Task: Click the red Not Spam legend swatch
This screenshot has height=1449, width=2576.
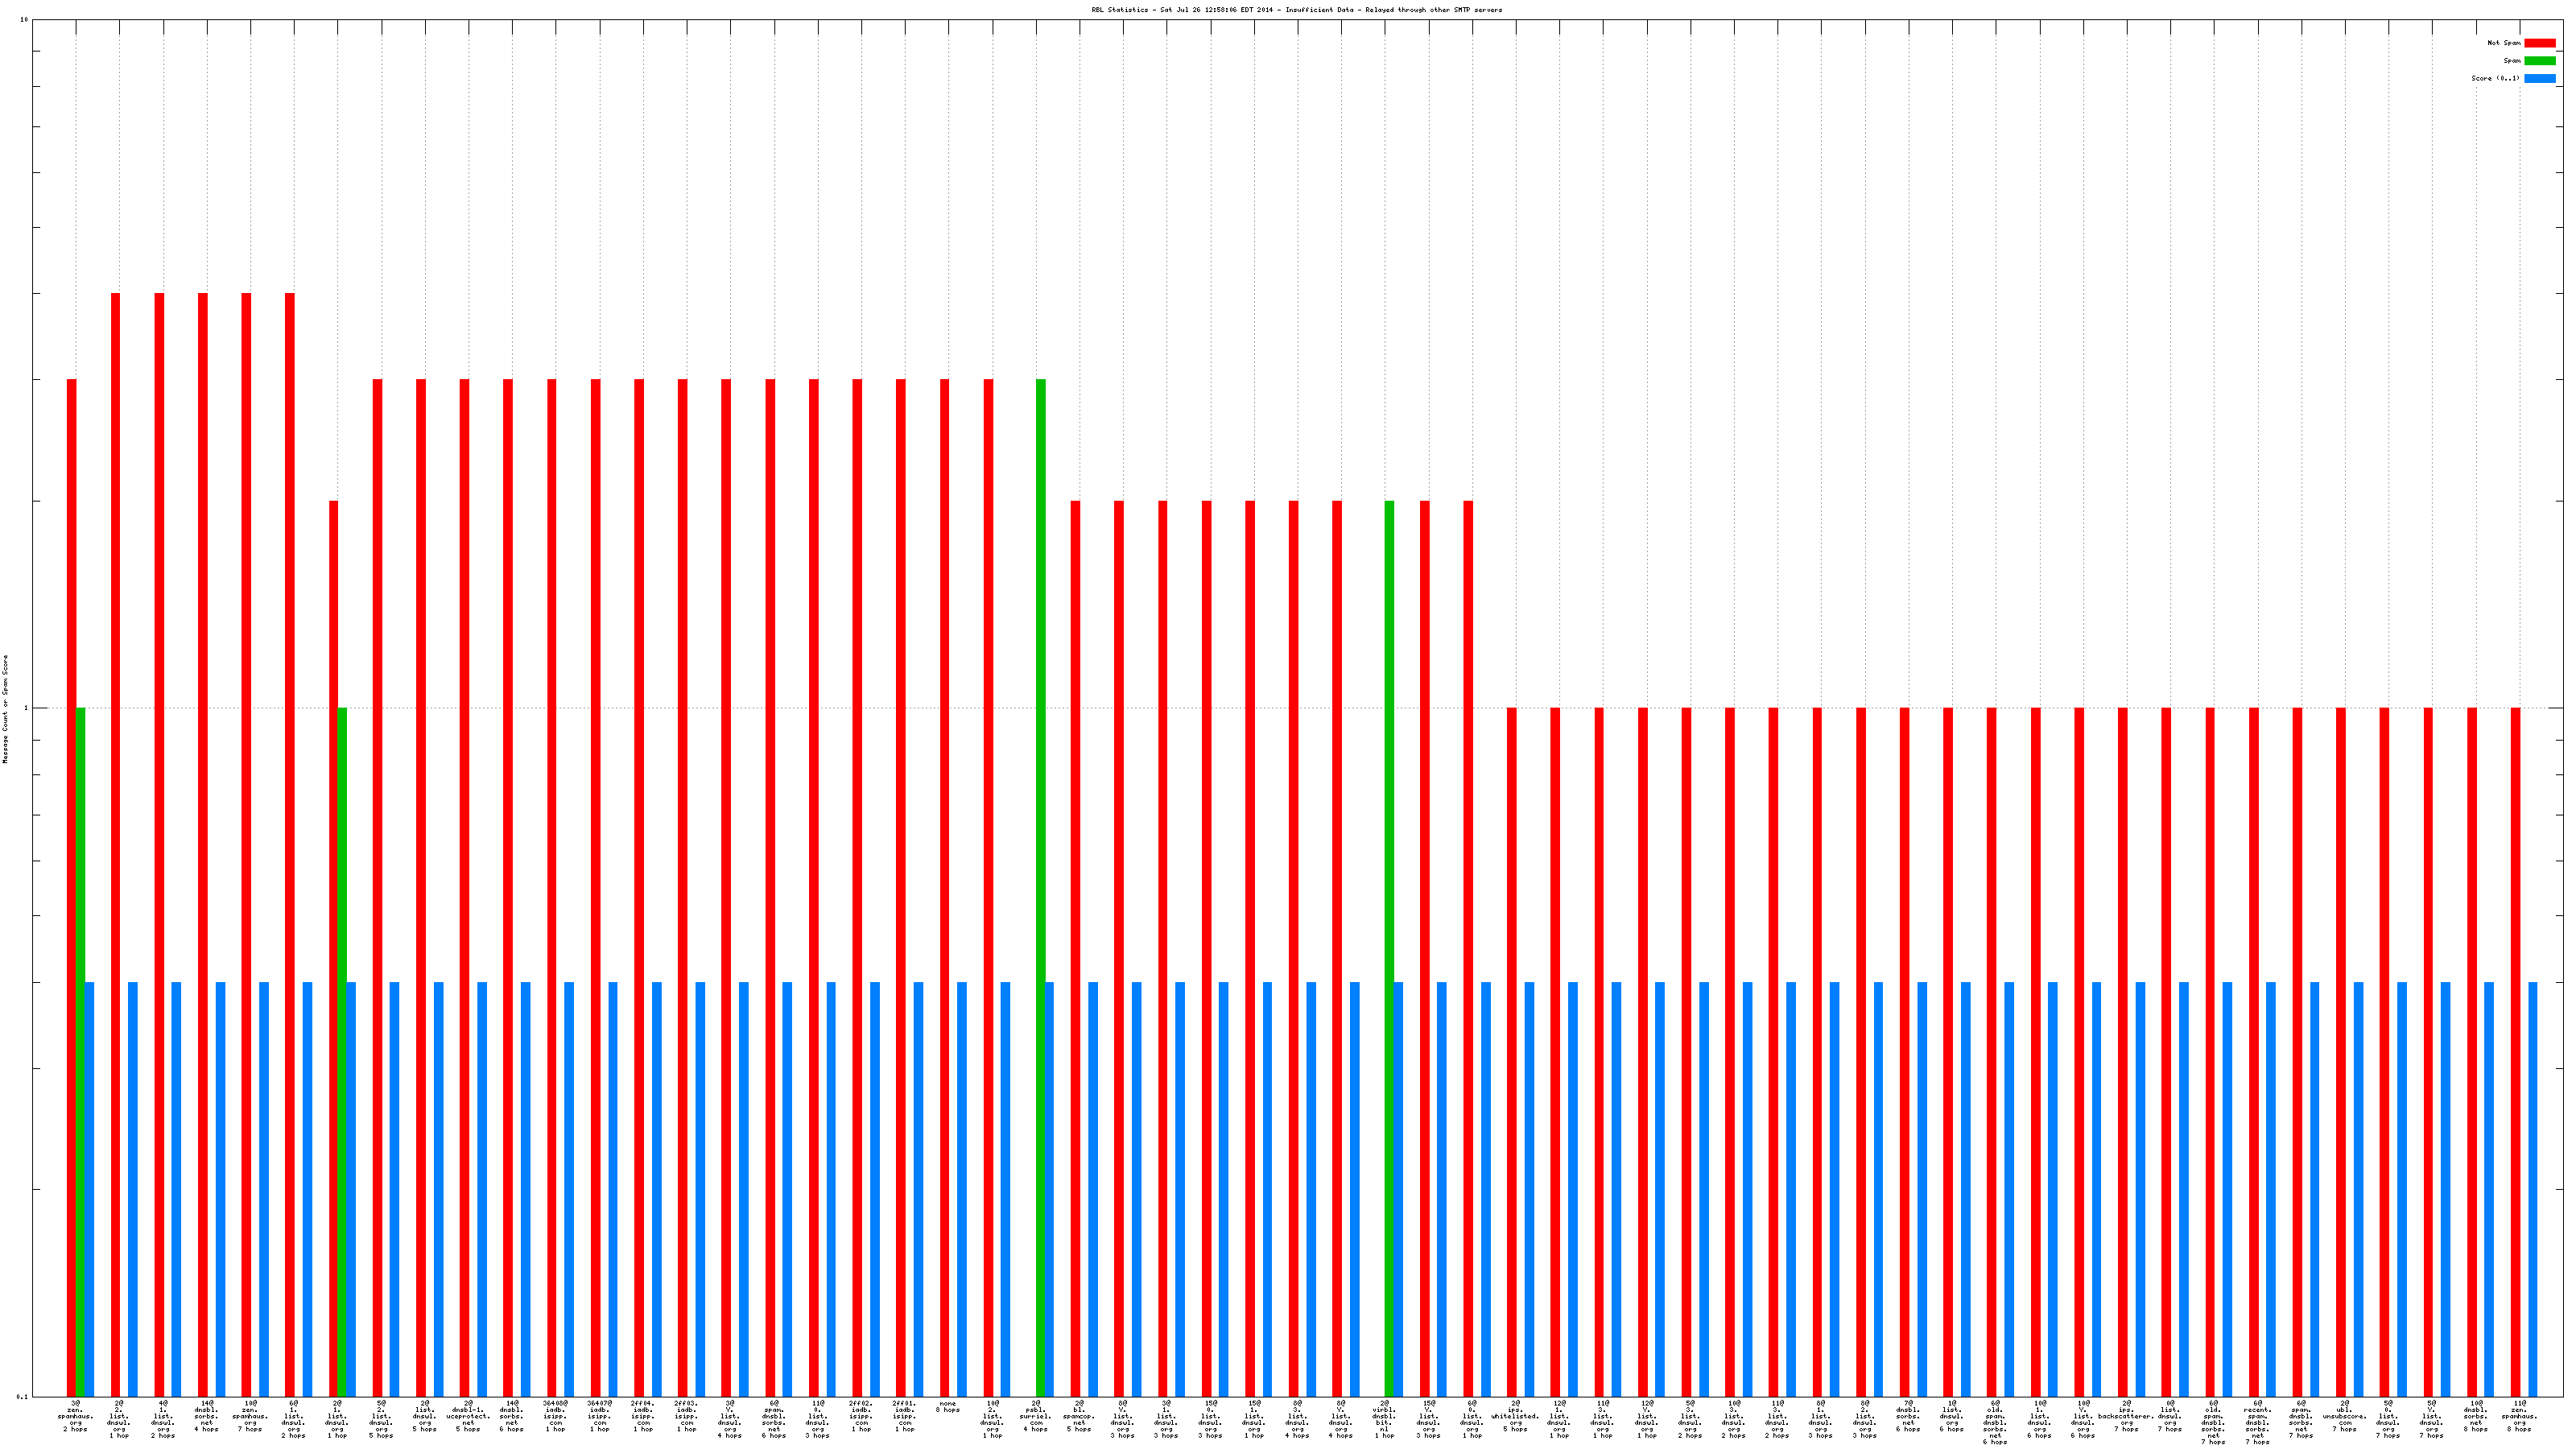Action: pyautogui.click(x=2539, y=43)
